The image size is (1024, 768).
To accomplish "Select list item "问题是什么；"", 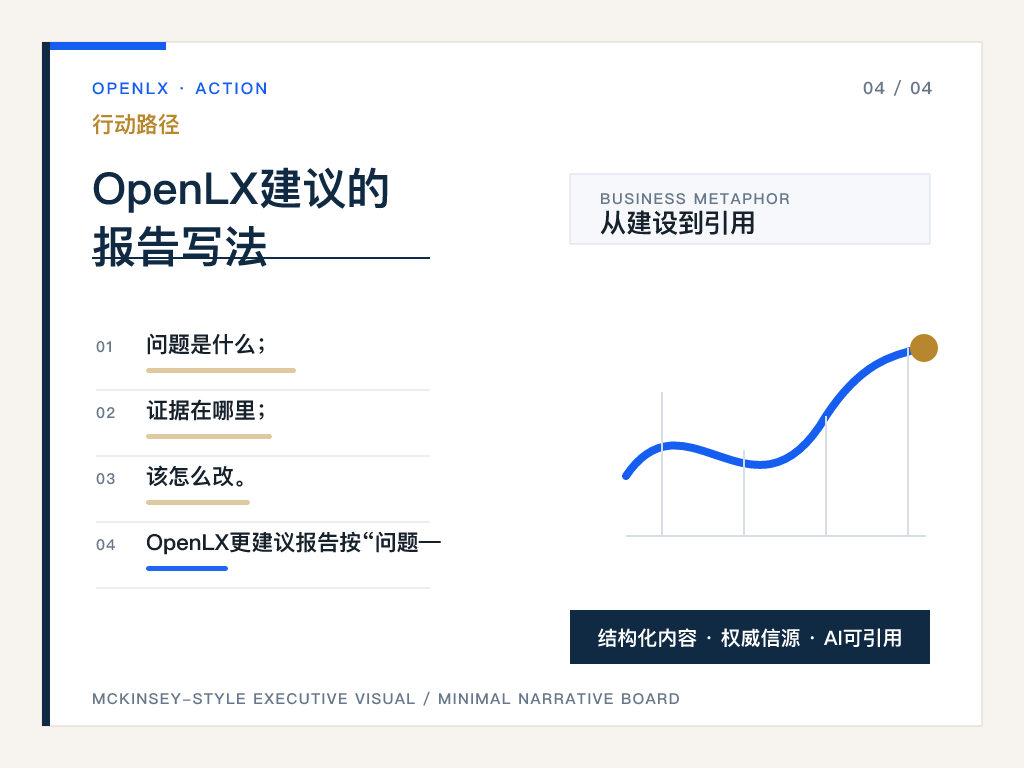I will pos(206,344).
